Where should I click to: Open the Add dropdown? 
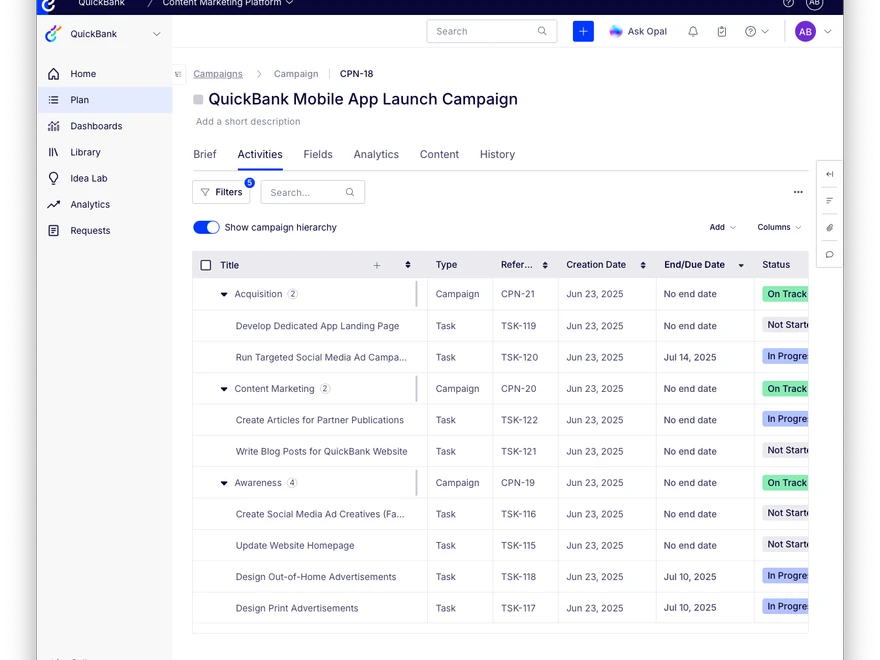722,227
